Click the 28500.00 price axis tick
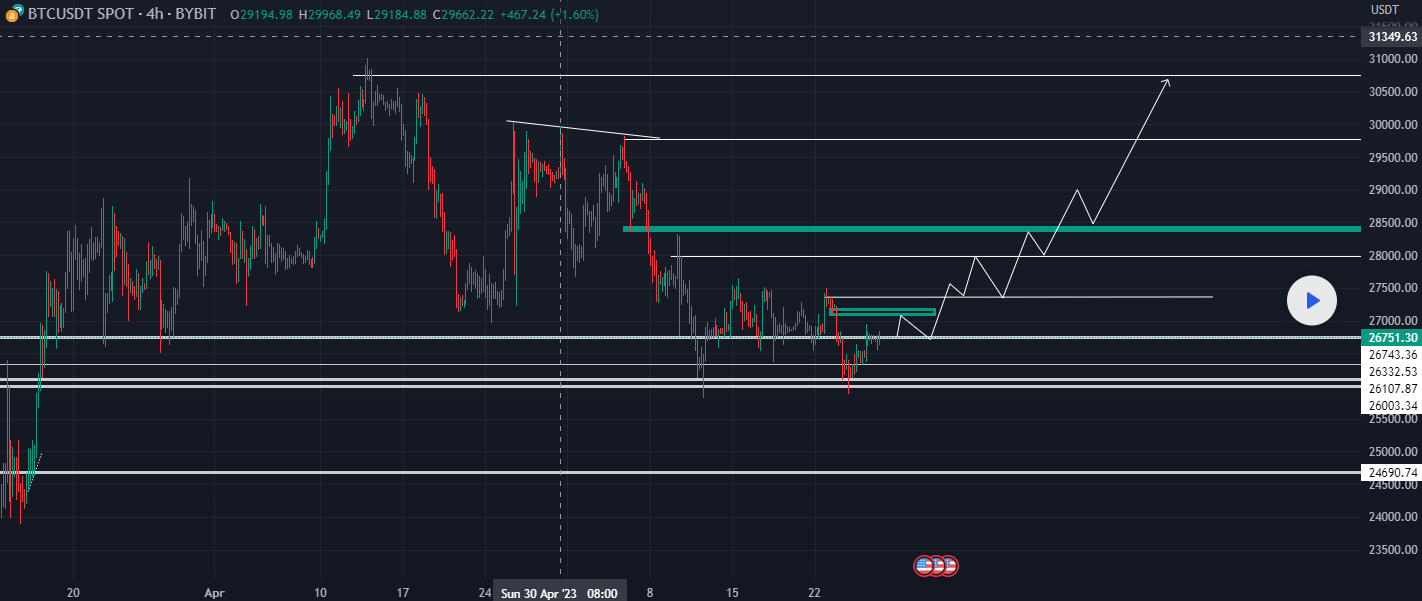 coord(1392,223)
